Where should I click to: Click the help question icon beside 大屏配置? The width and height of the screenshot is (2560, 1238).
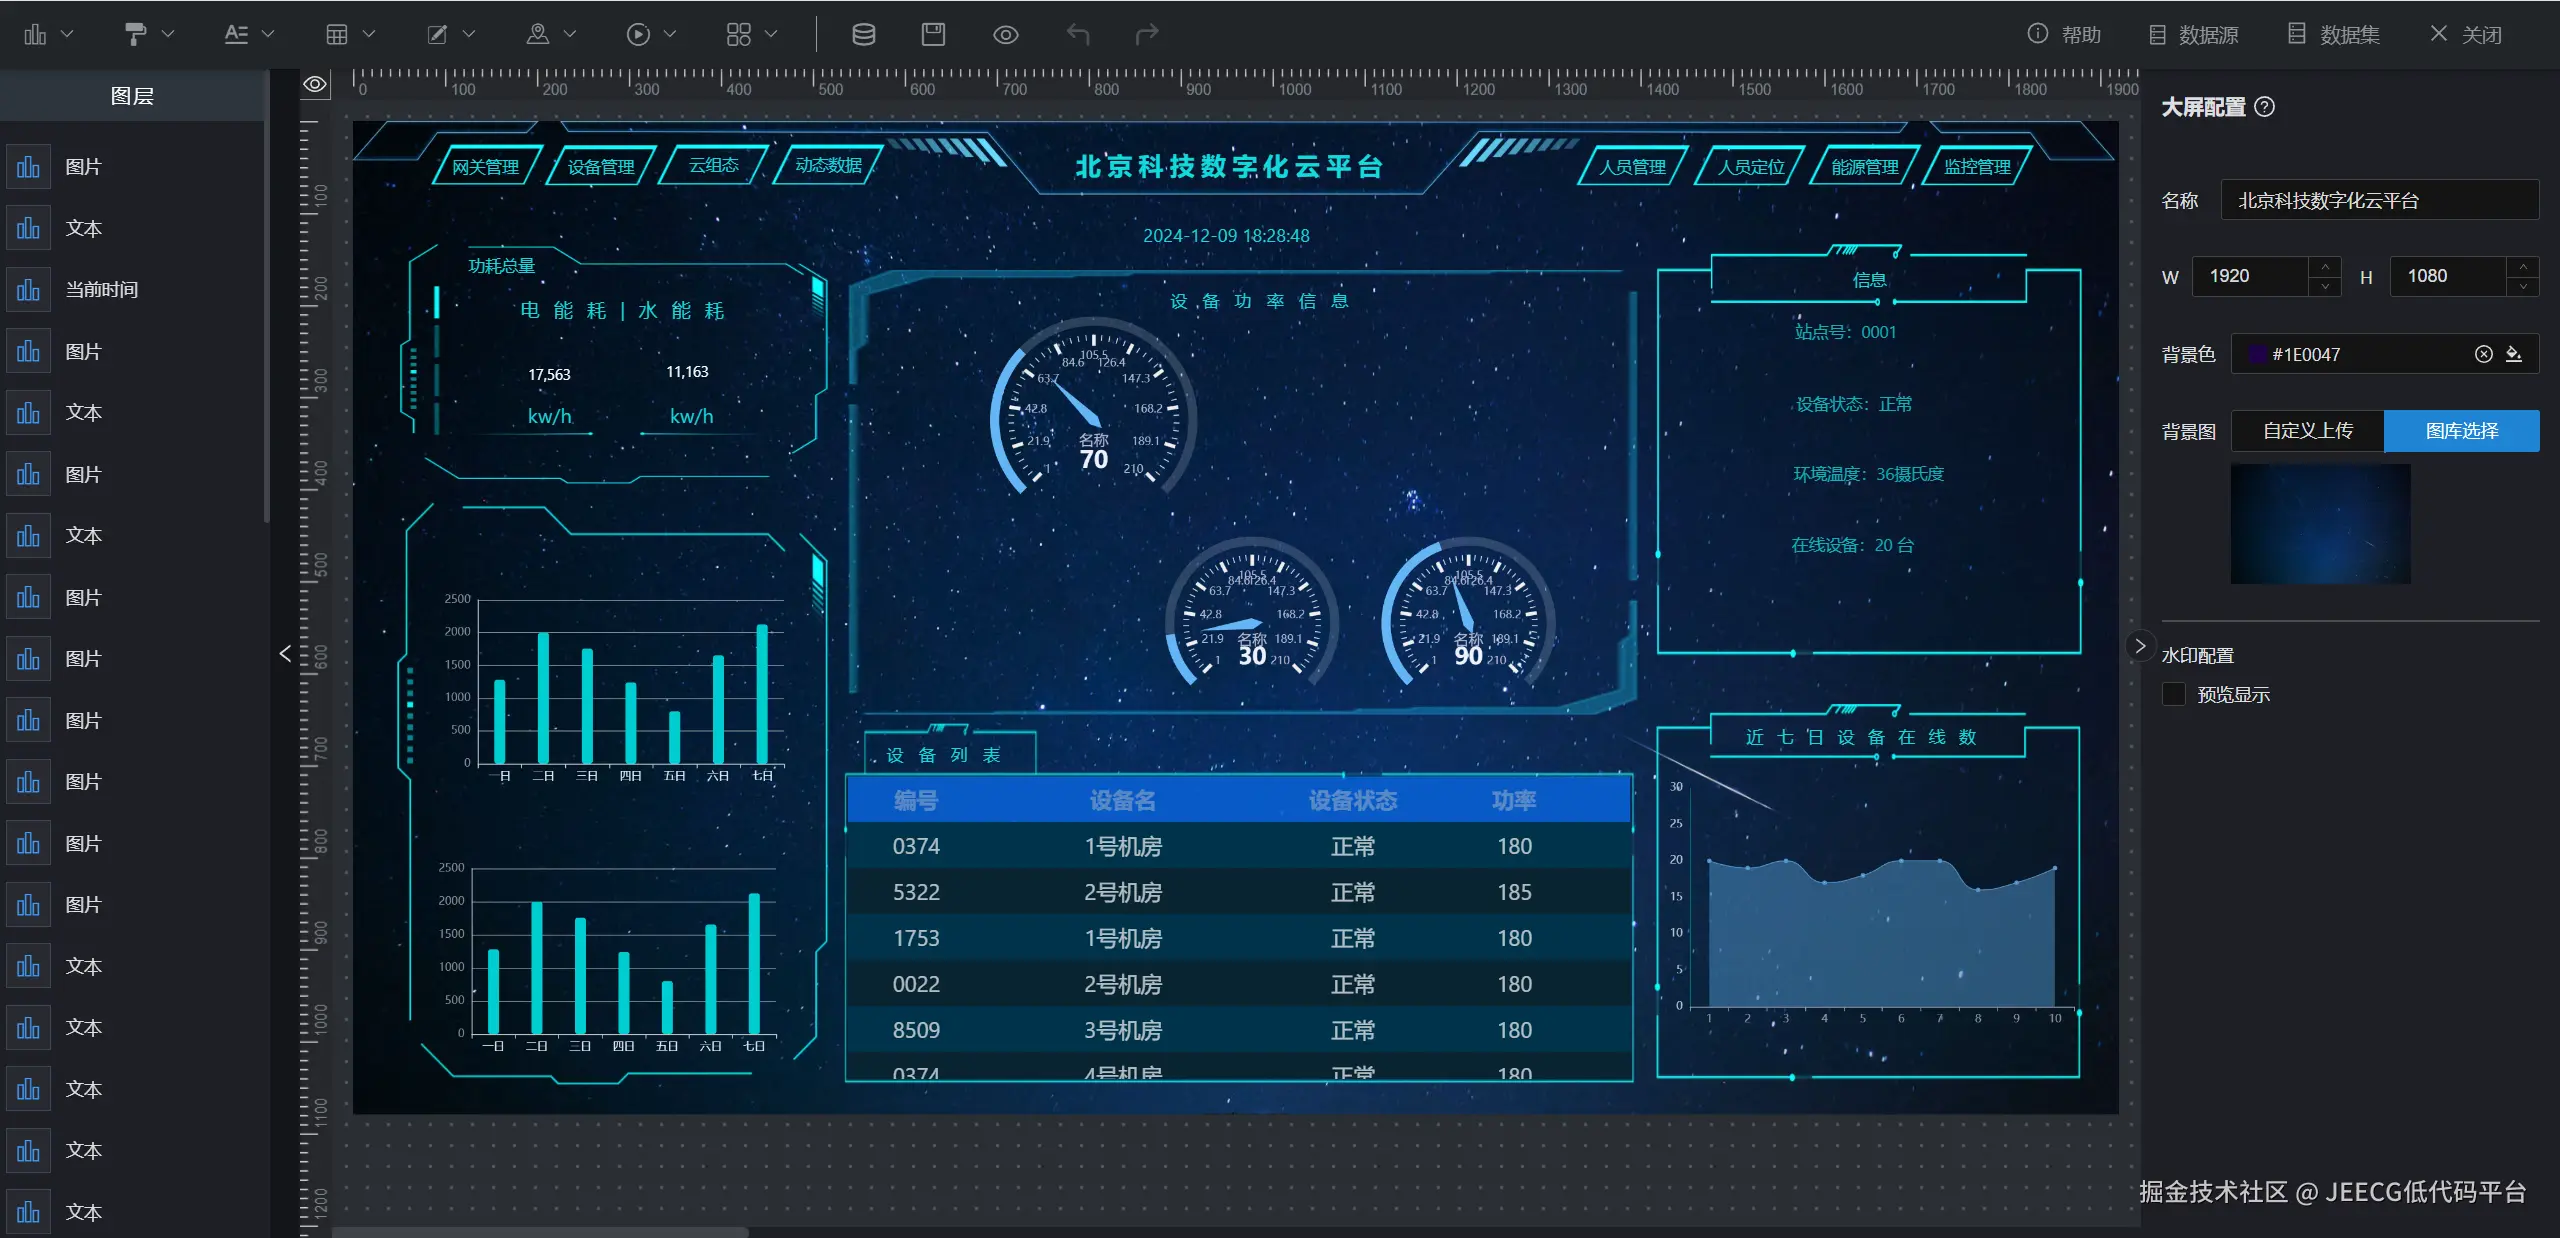(2265, 107)
